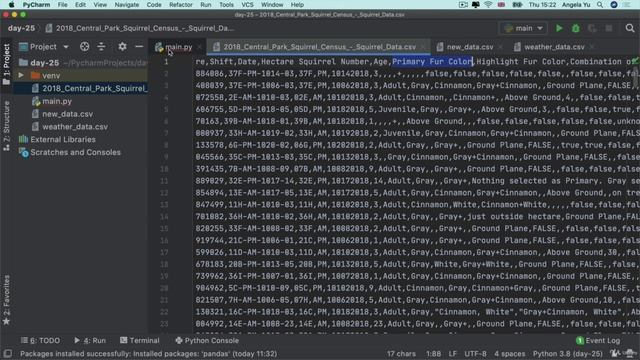640x360 pixels.
Task: Click the 4 spaces indent status
Action: [509, 353]
